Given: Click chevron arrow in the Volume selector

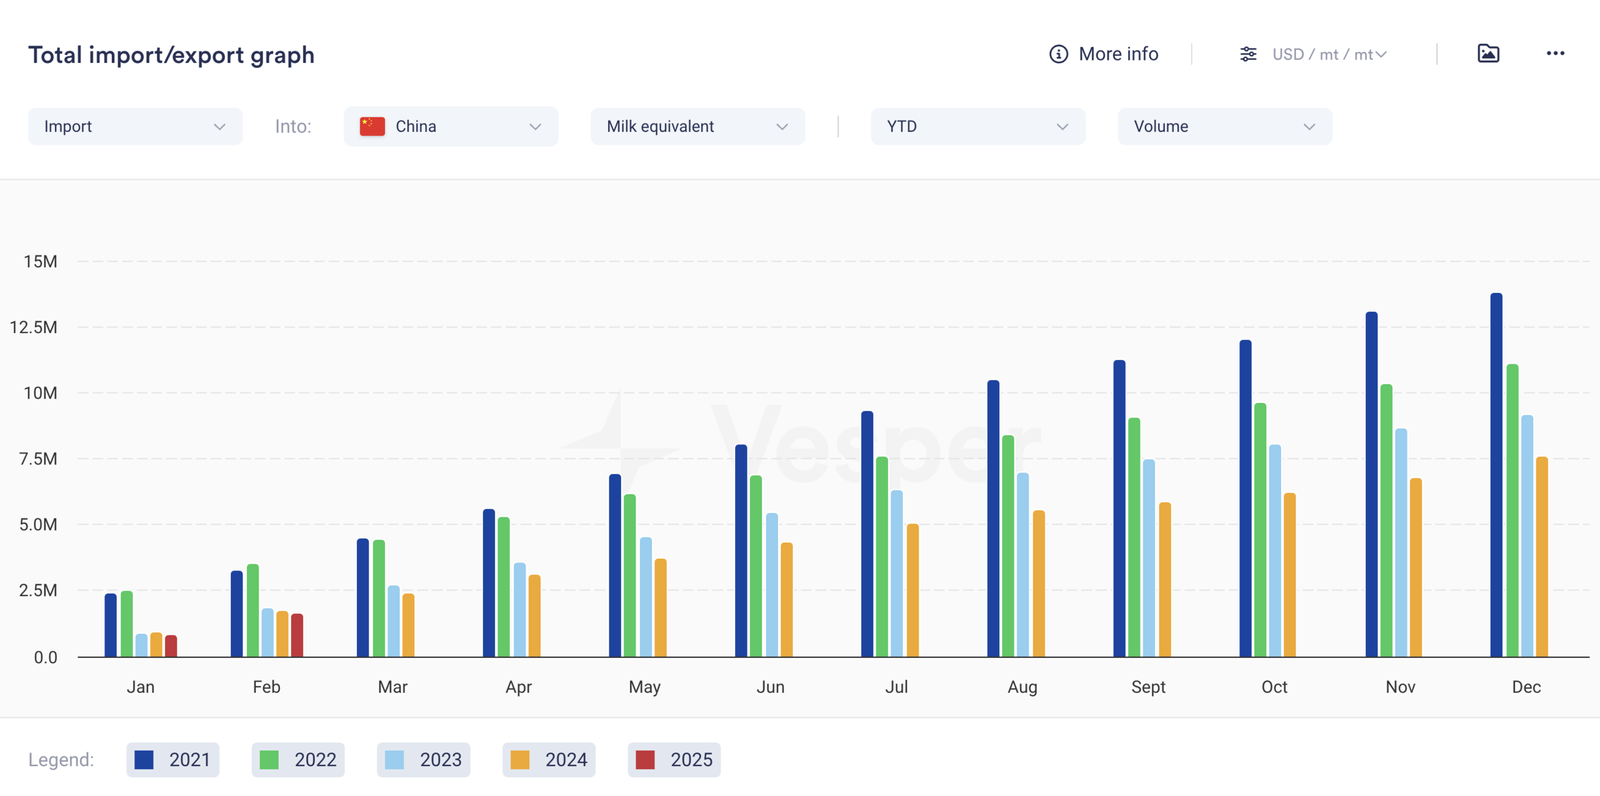Looking at the screenshot, I should [x=1309, y=127].
